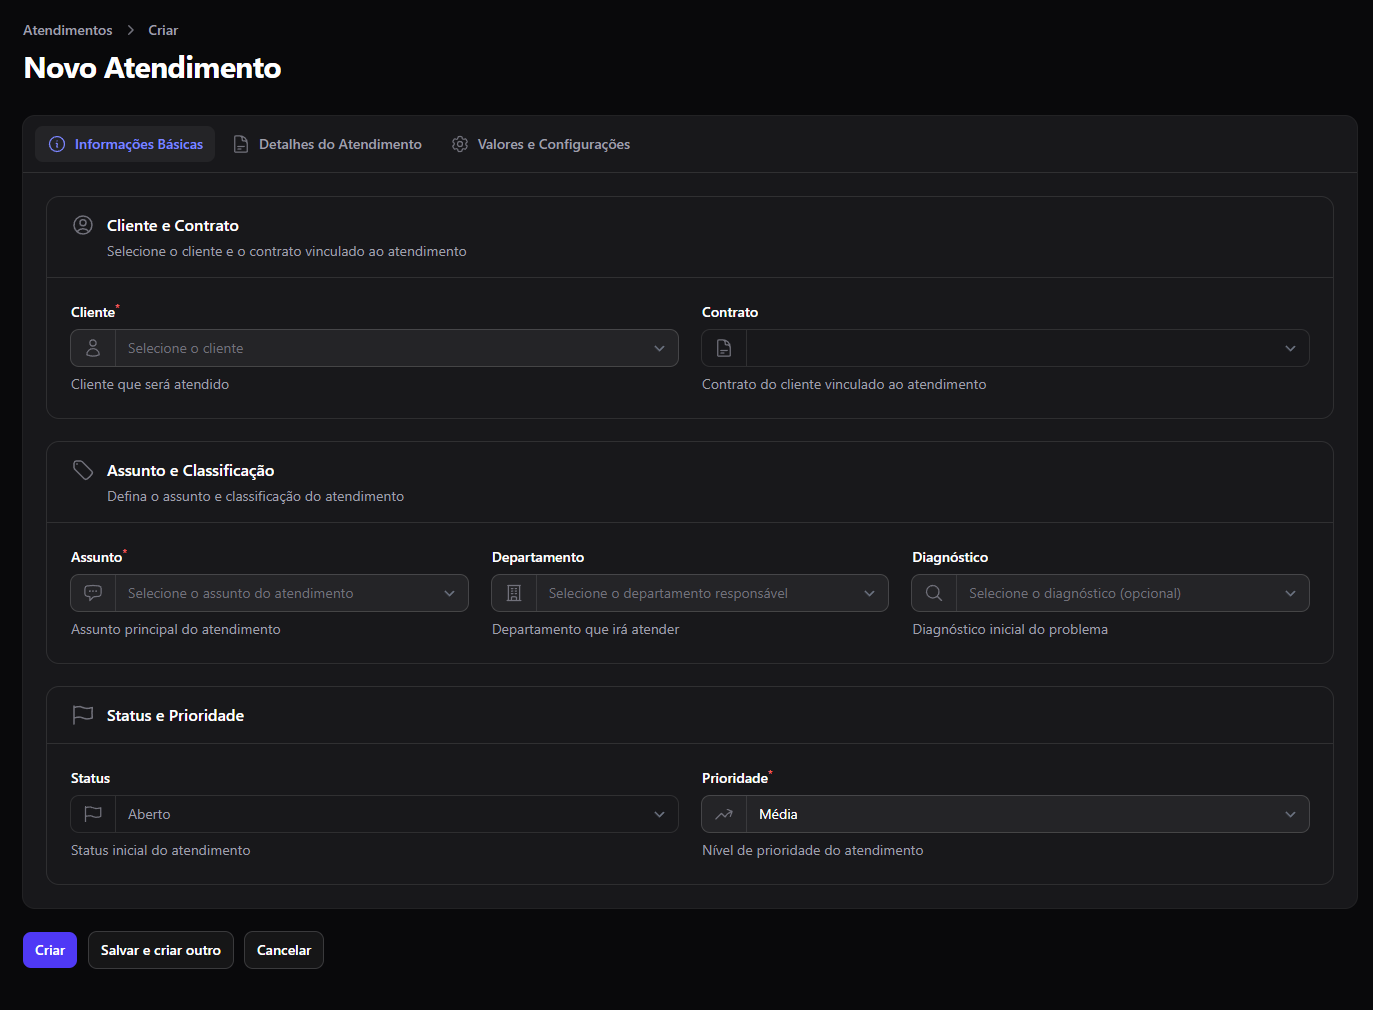This screenshot has width=1373, height=1010.
Task: Click the Criar breadcrumb item
Action: [x=163, y=30]
